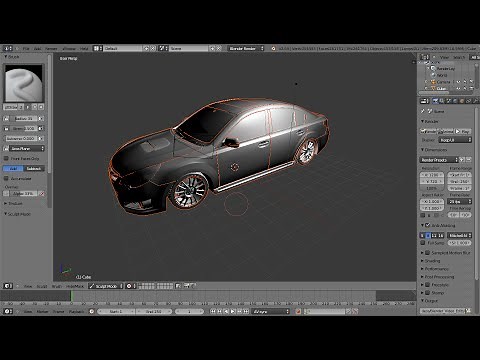Select the Render properties tab icon
The width and height of the screenshot is (480, 360).
[435, 101]
